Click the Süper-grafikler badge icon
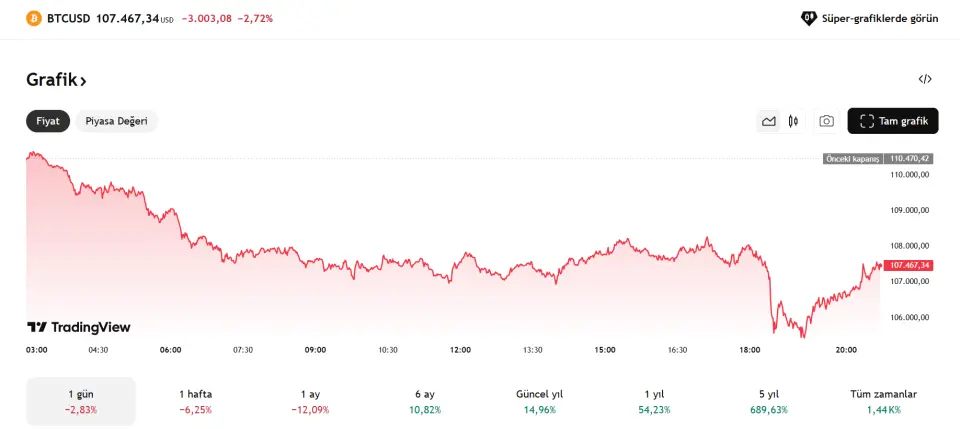This screenshot has height=429, width=960. click(809, 18)
